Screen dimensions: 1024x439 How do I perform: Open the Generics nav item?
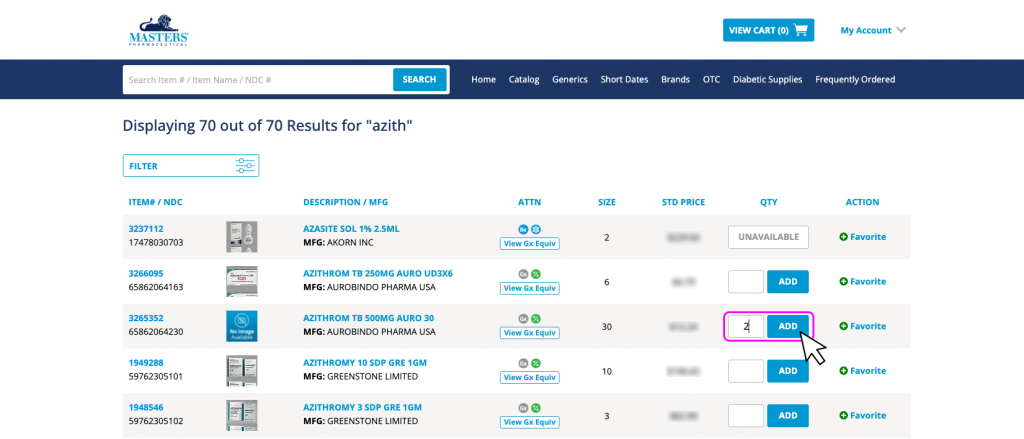pyautogui.click(x=570, y=80)
